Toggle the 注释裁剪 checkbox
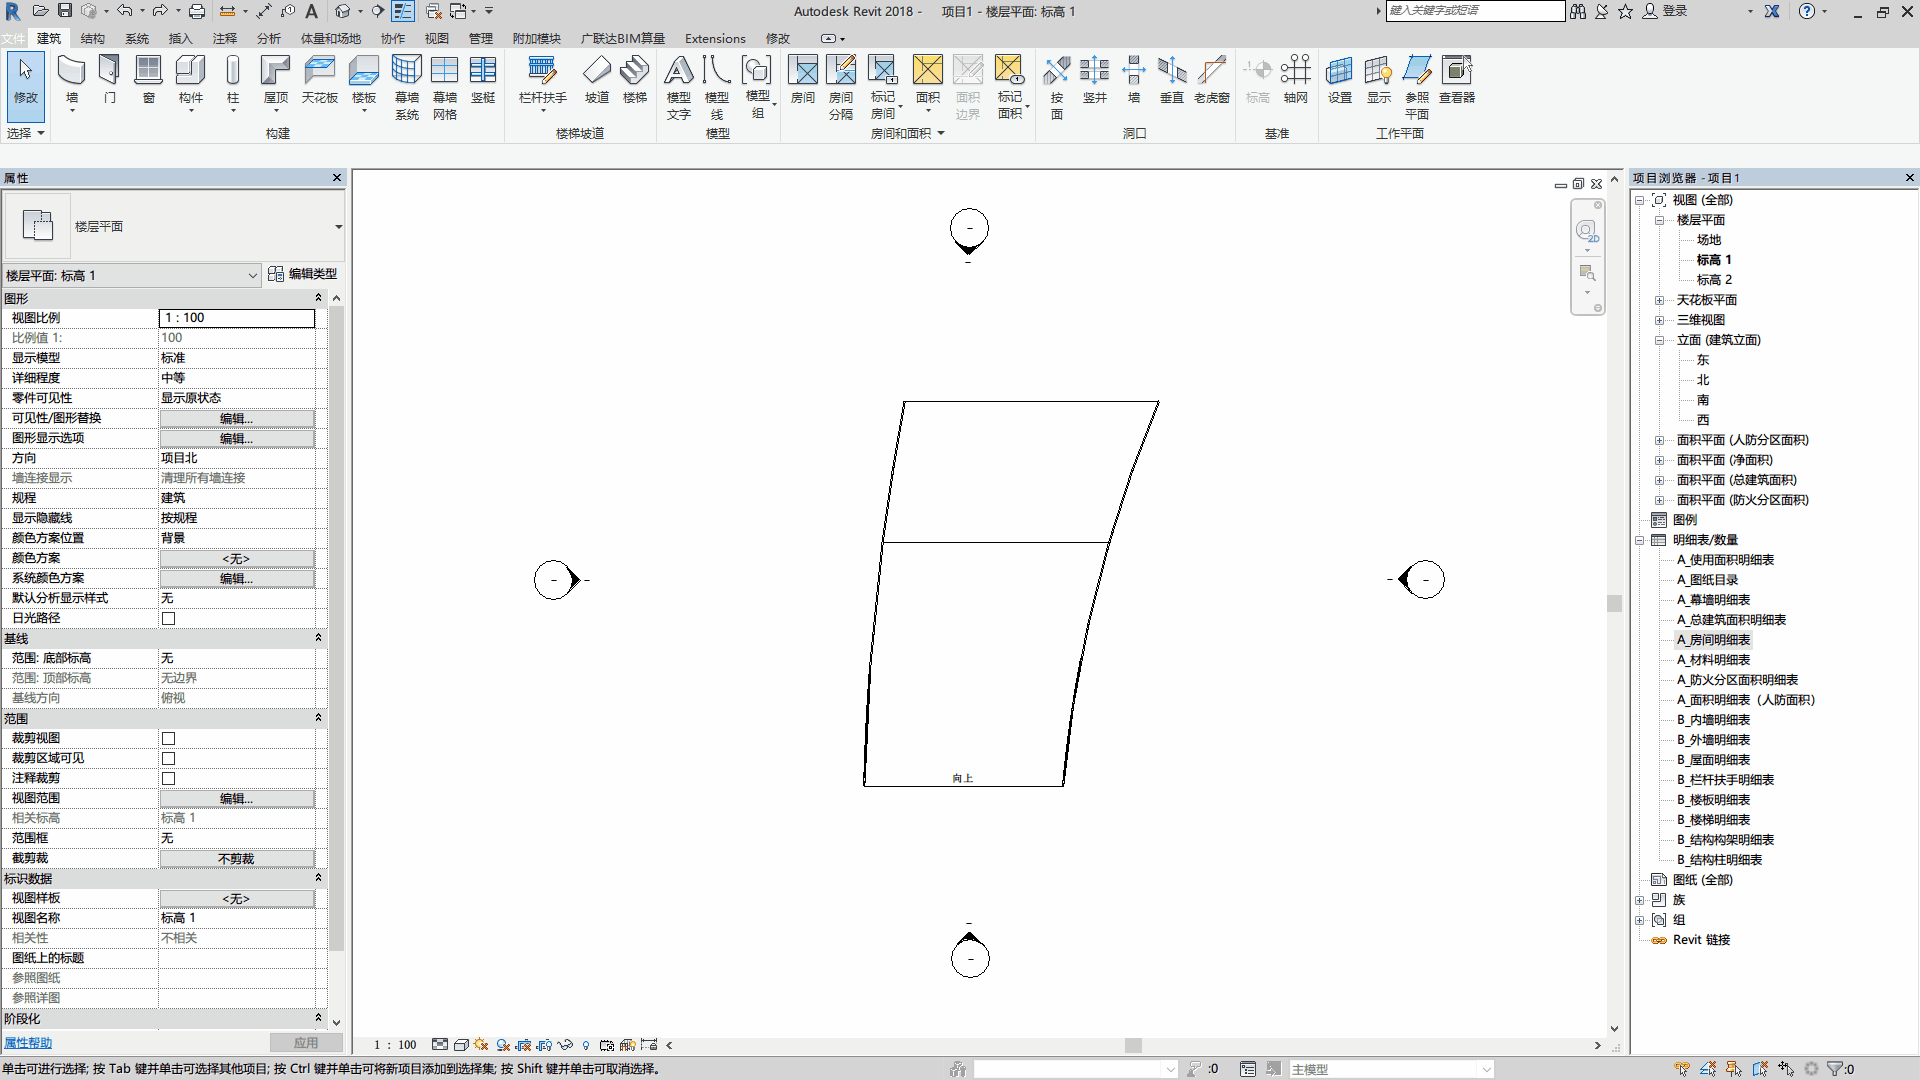The image size is (1920, 1080). click(168, 778)
